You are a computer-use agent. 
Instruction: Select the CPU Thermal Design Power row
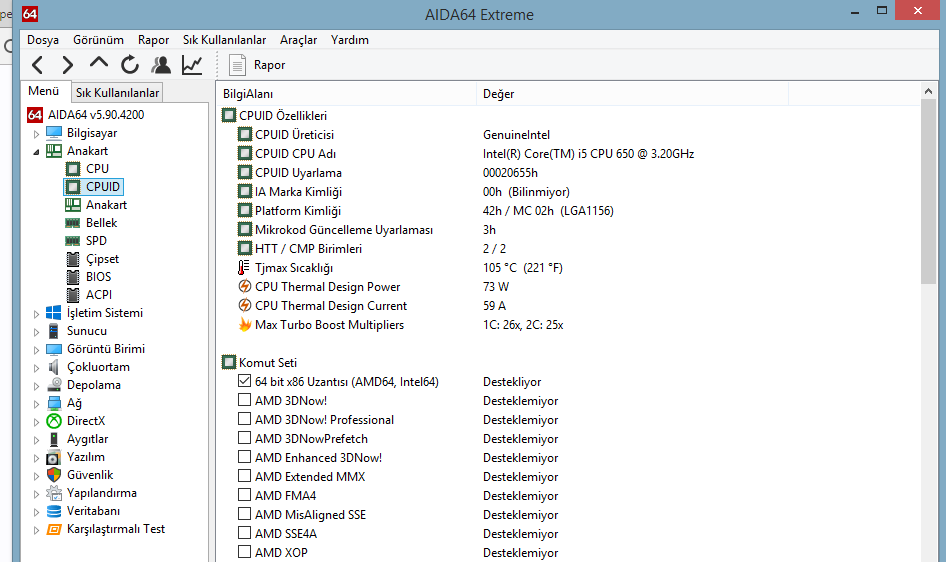(327, 287)
